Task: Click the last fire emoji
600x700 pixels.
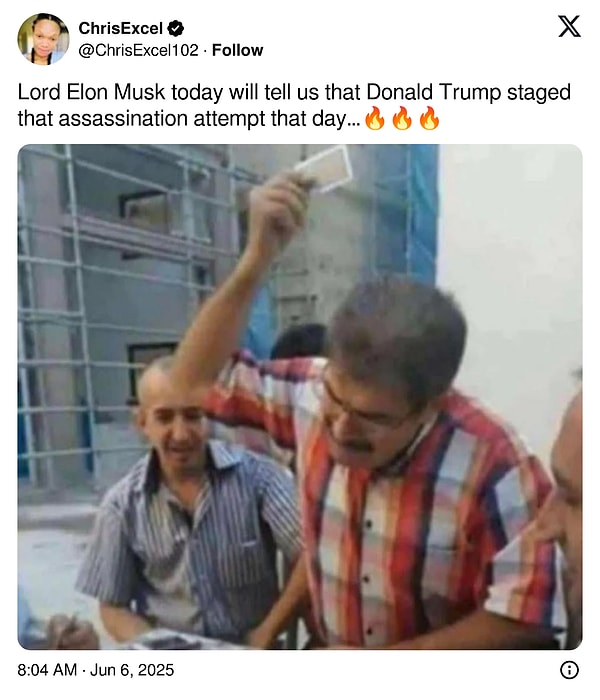Action: point(429,119)
